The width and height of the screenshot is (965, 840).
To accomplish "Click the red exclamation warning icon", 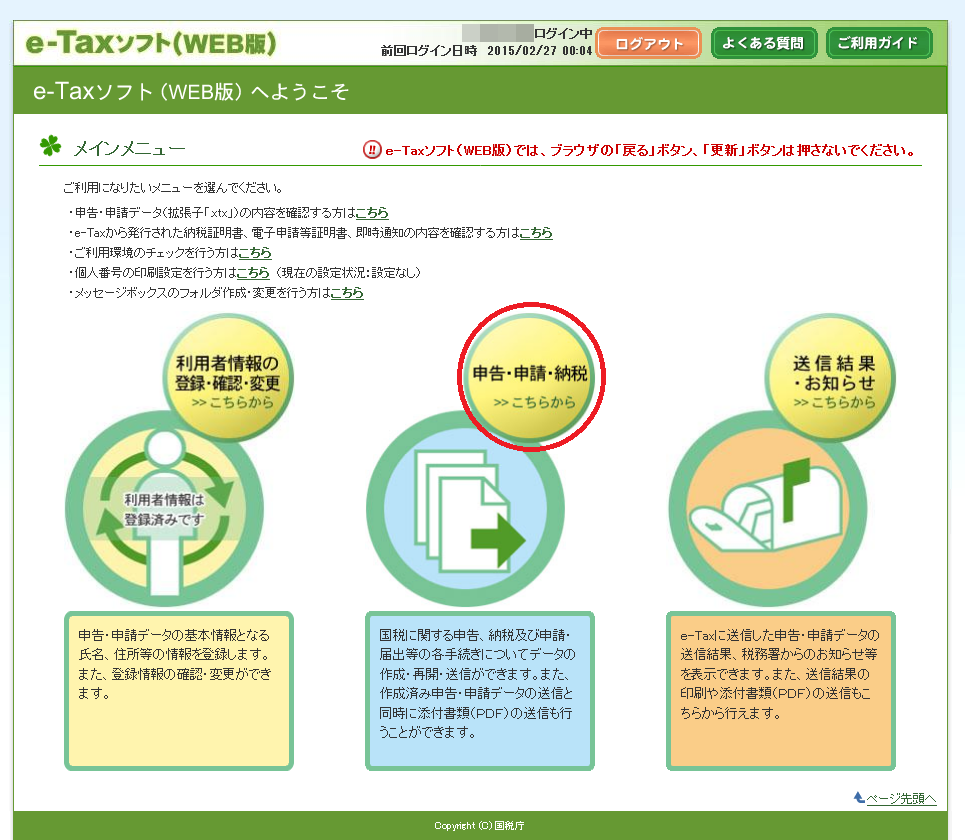I will point(371,151).
